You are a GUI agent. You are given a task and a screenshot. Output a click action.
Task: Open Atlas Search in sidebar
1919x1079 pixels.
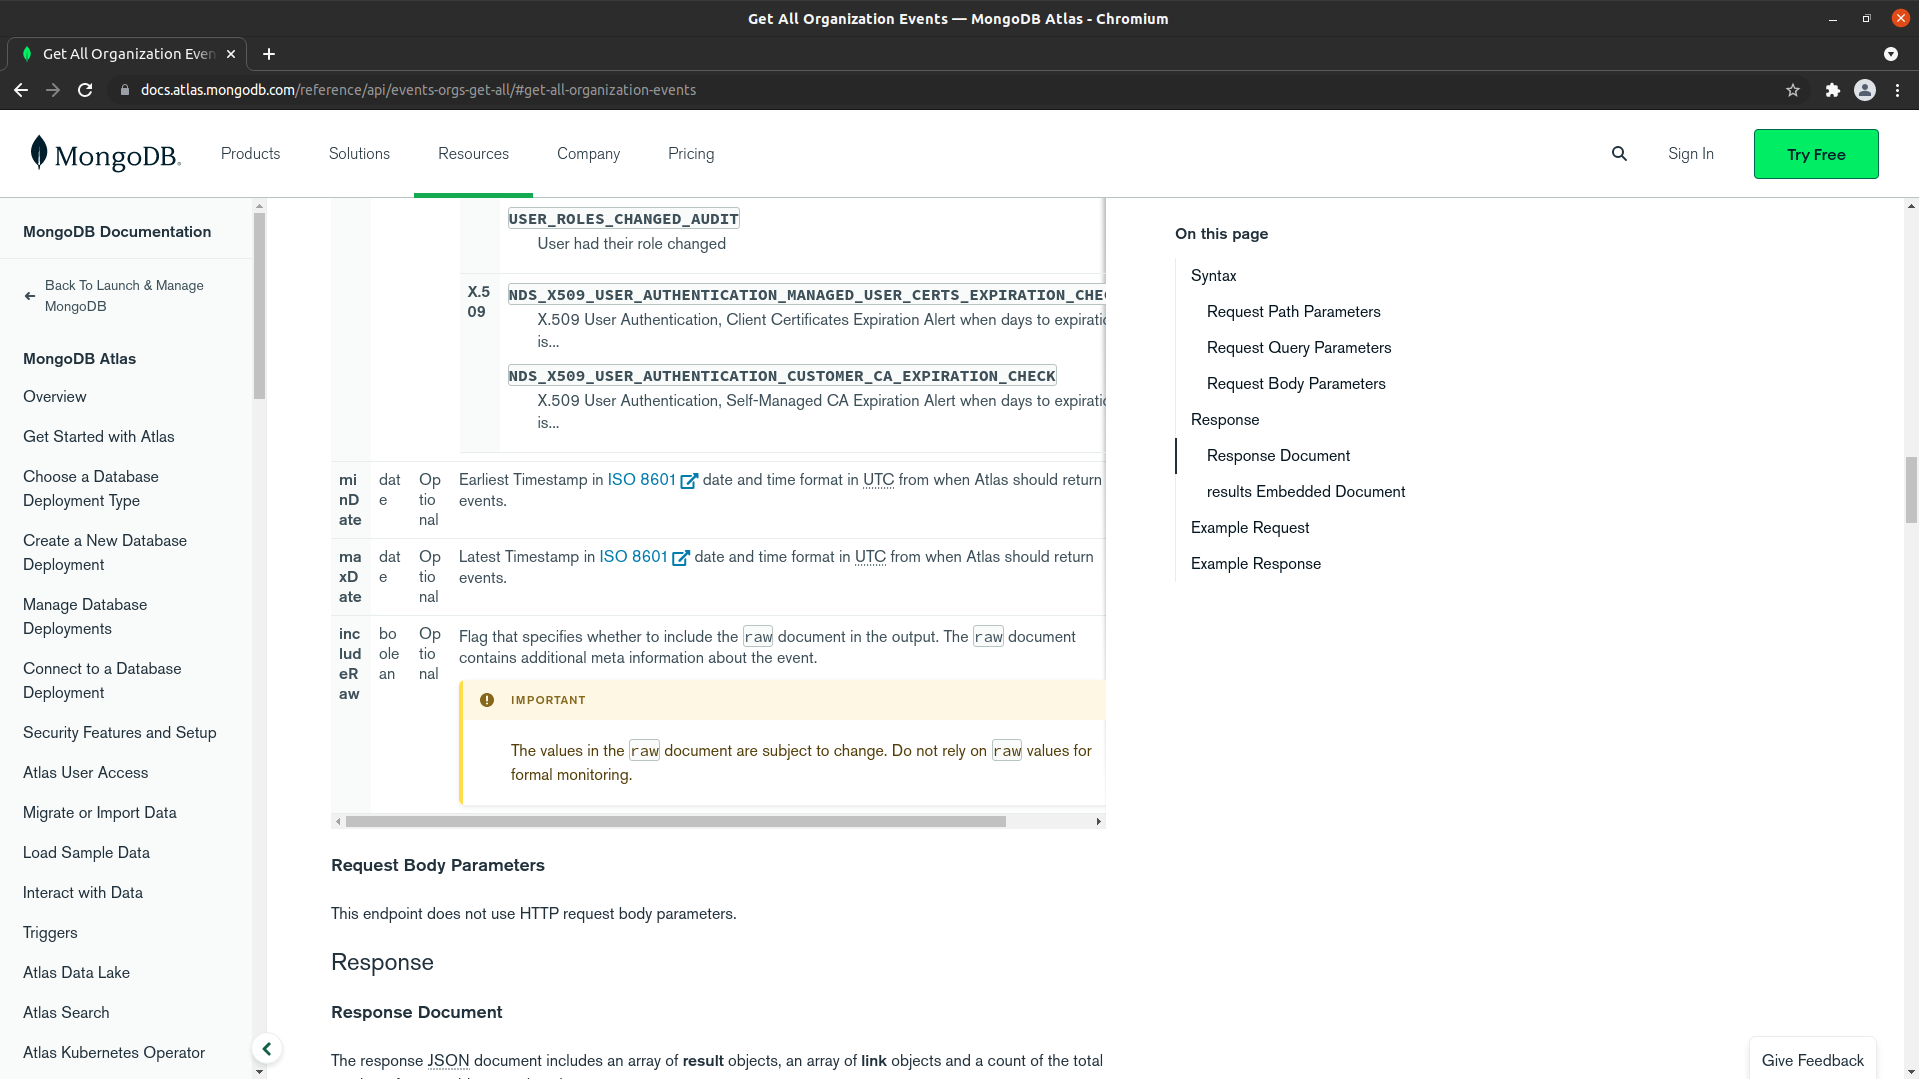(x=66, y=1013)
